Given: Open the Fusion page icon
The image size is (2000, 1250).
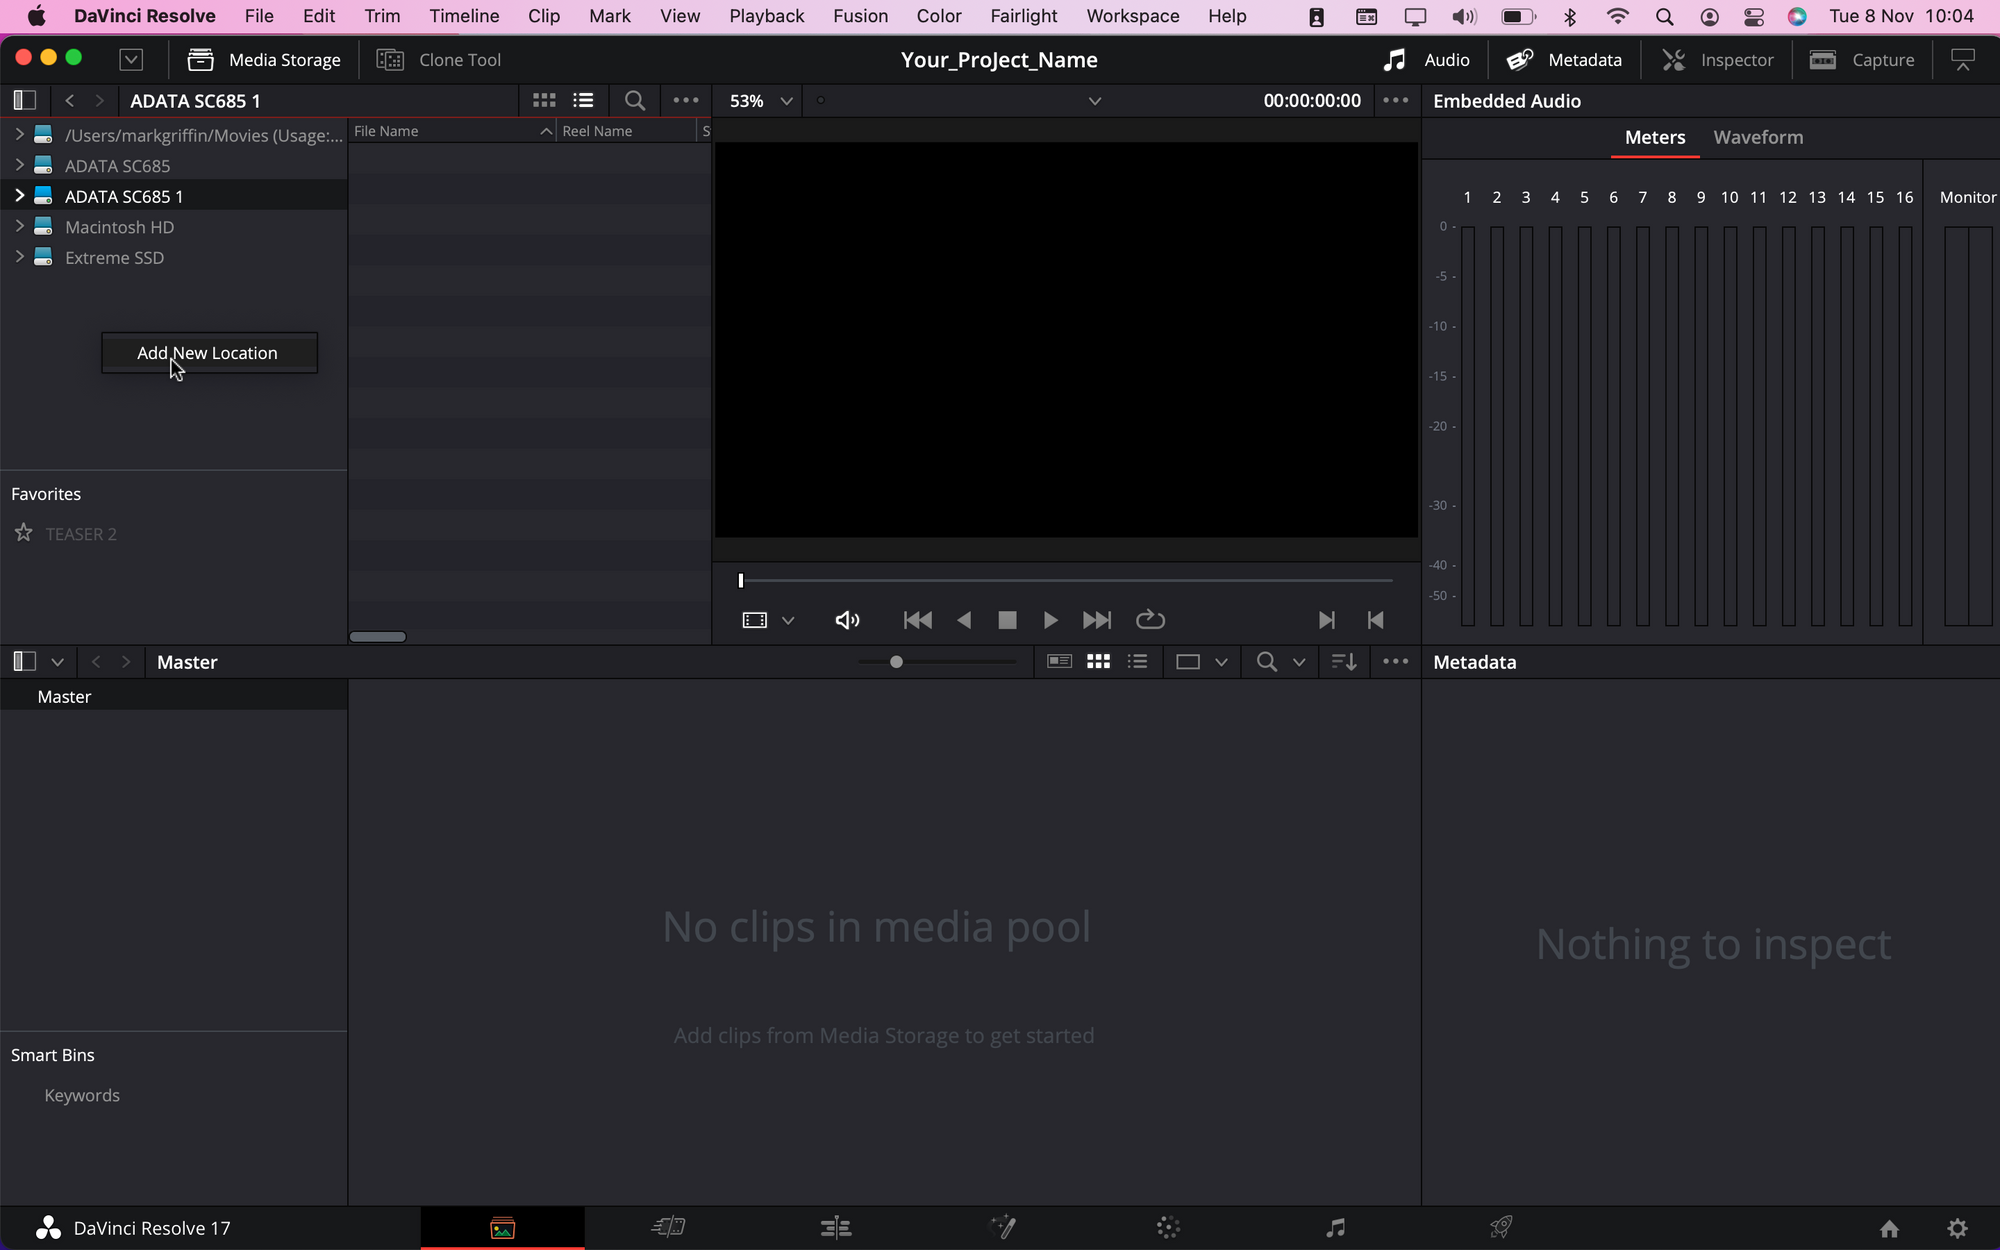Looking at the screenshot, I should pos(1002,1227).
